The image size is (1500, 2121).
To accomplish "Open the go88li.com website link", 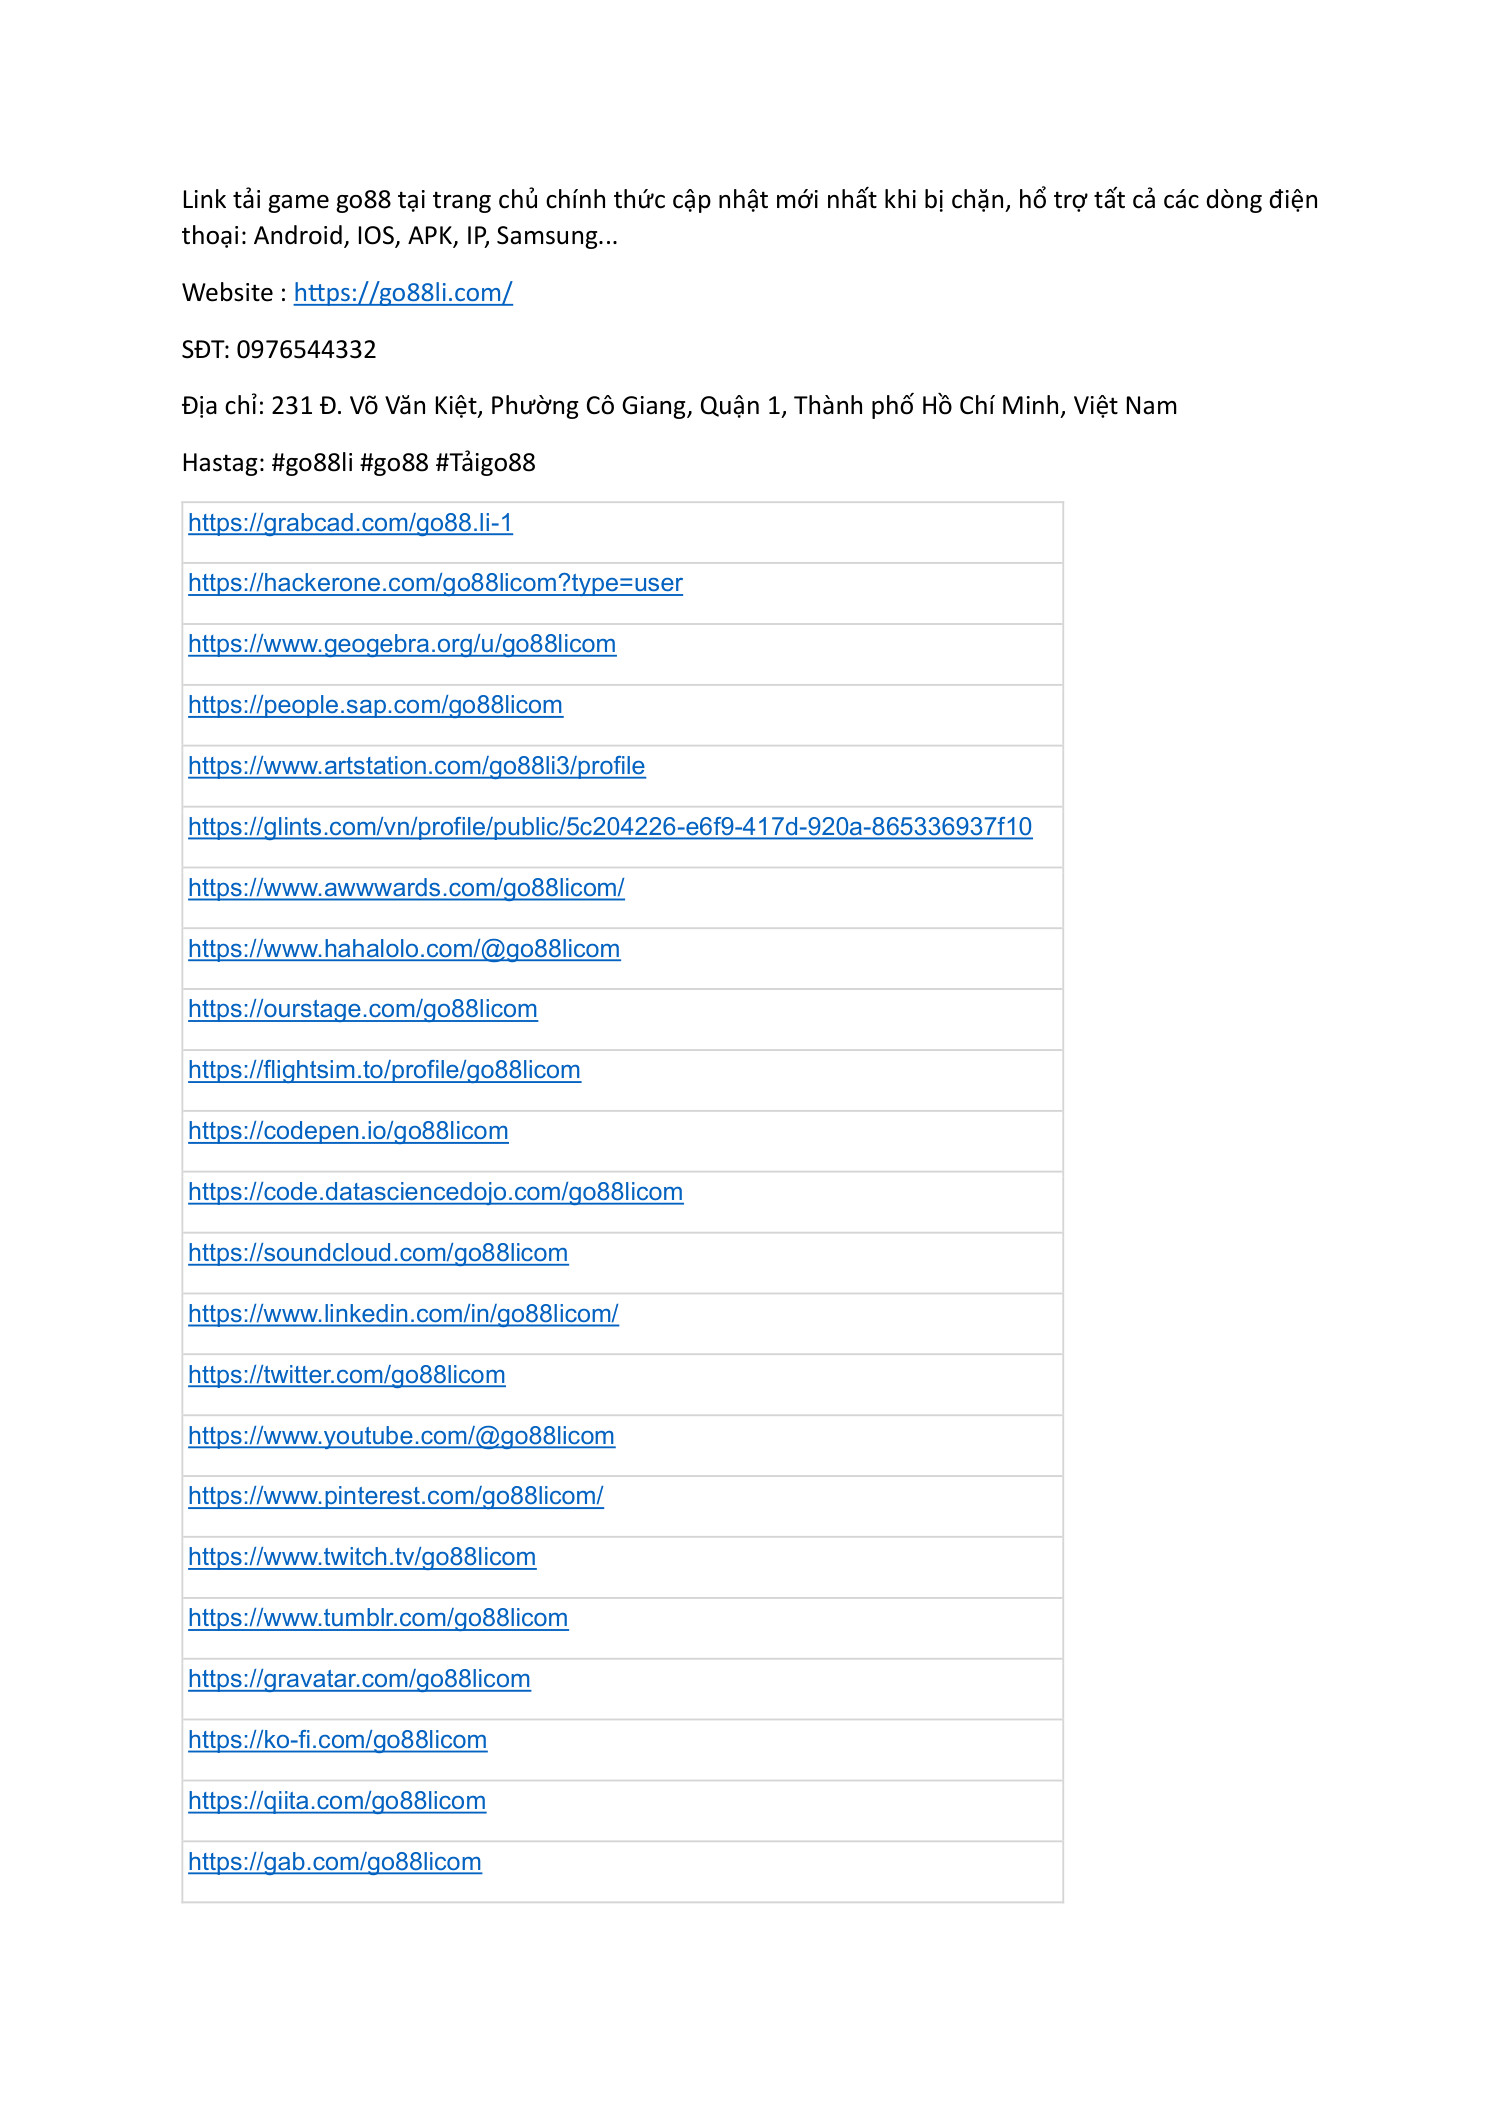I will (403, 293).
